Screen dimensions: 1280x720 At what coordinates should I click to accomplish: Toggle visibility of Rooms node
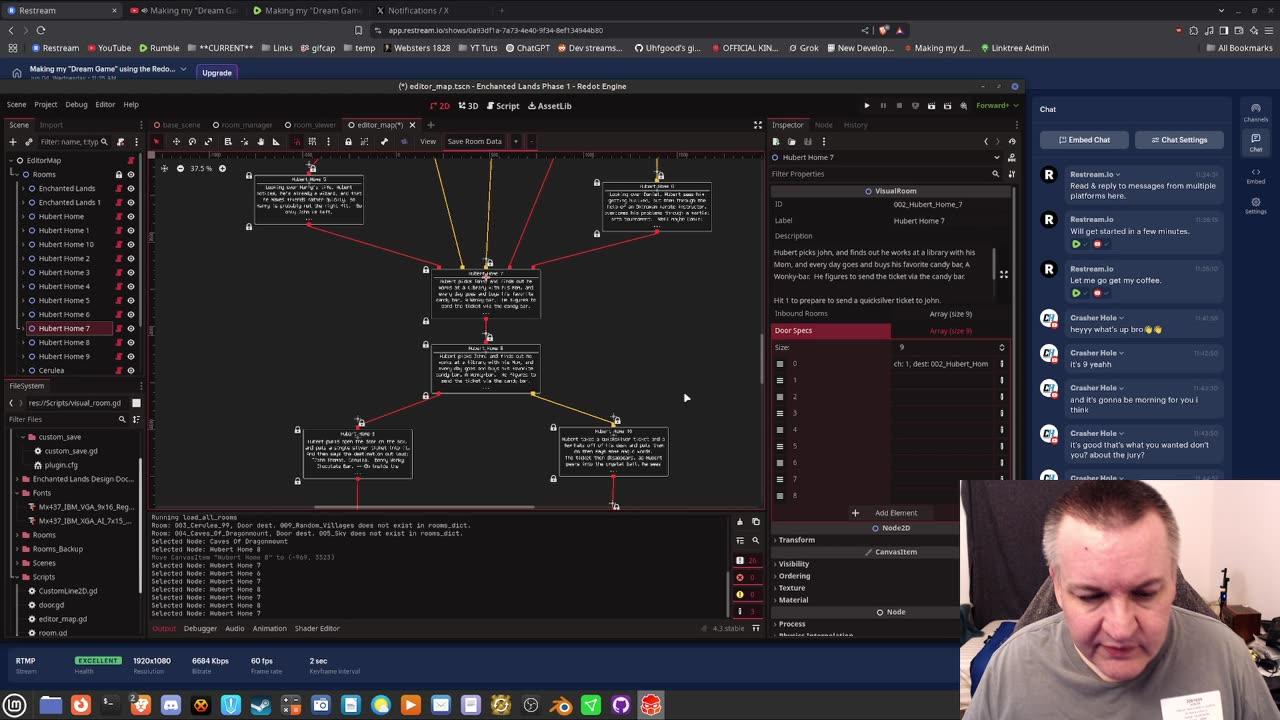[x=130, y=174]
